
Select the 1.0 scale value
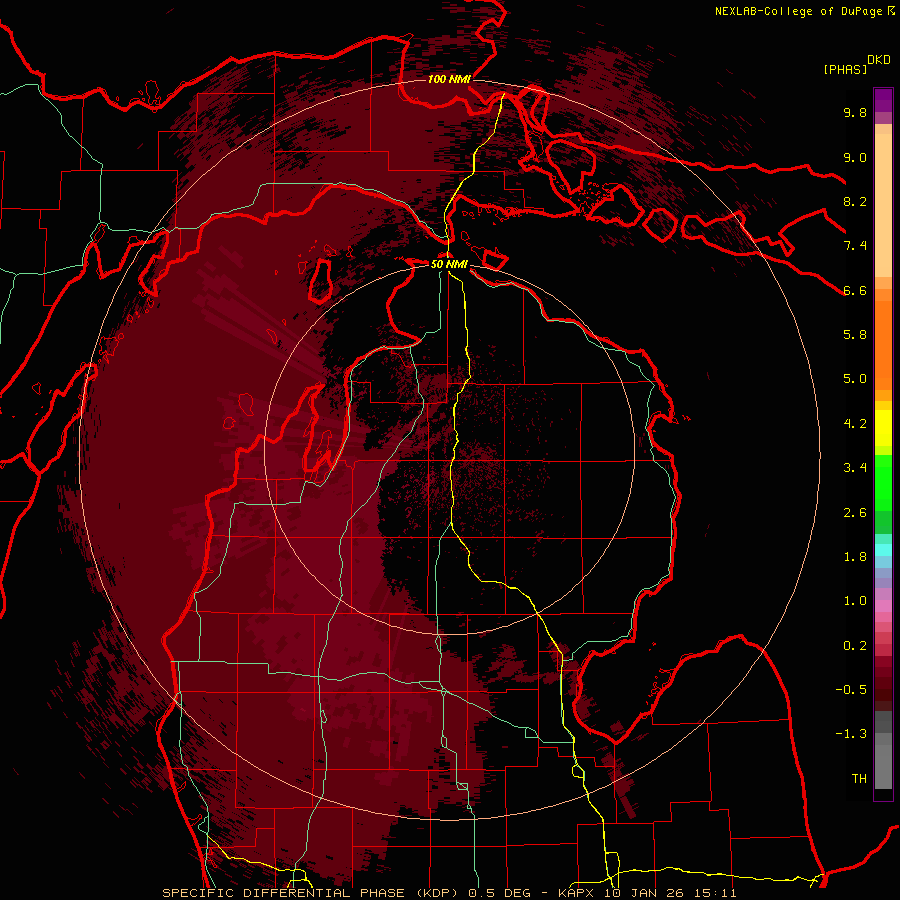coord(855,601)
